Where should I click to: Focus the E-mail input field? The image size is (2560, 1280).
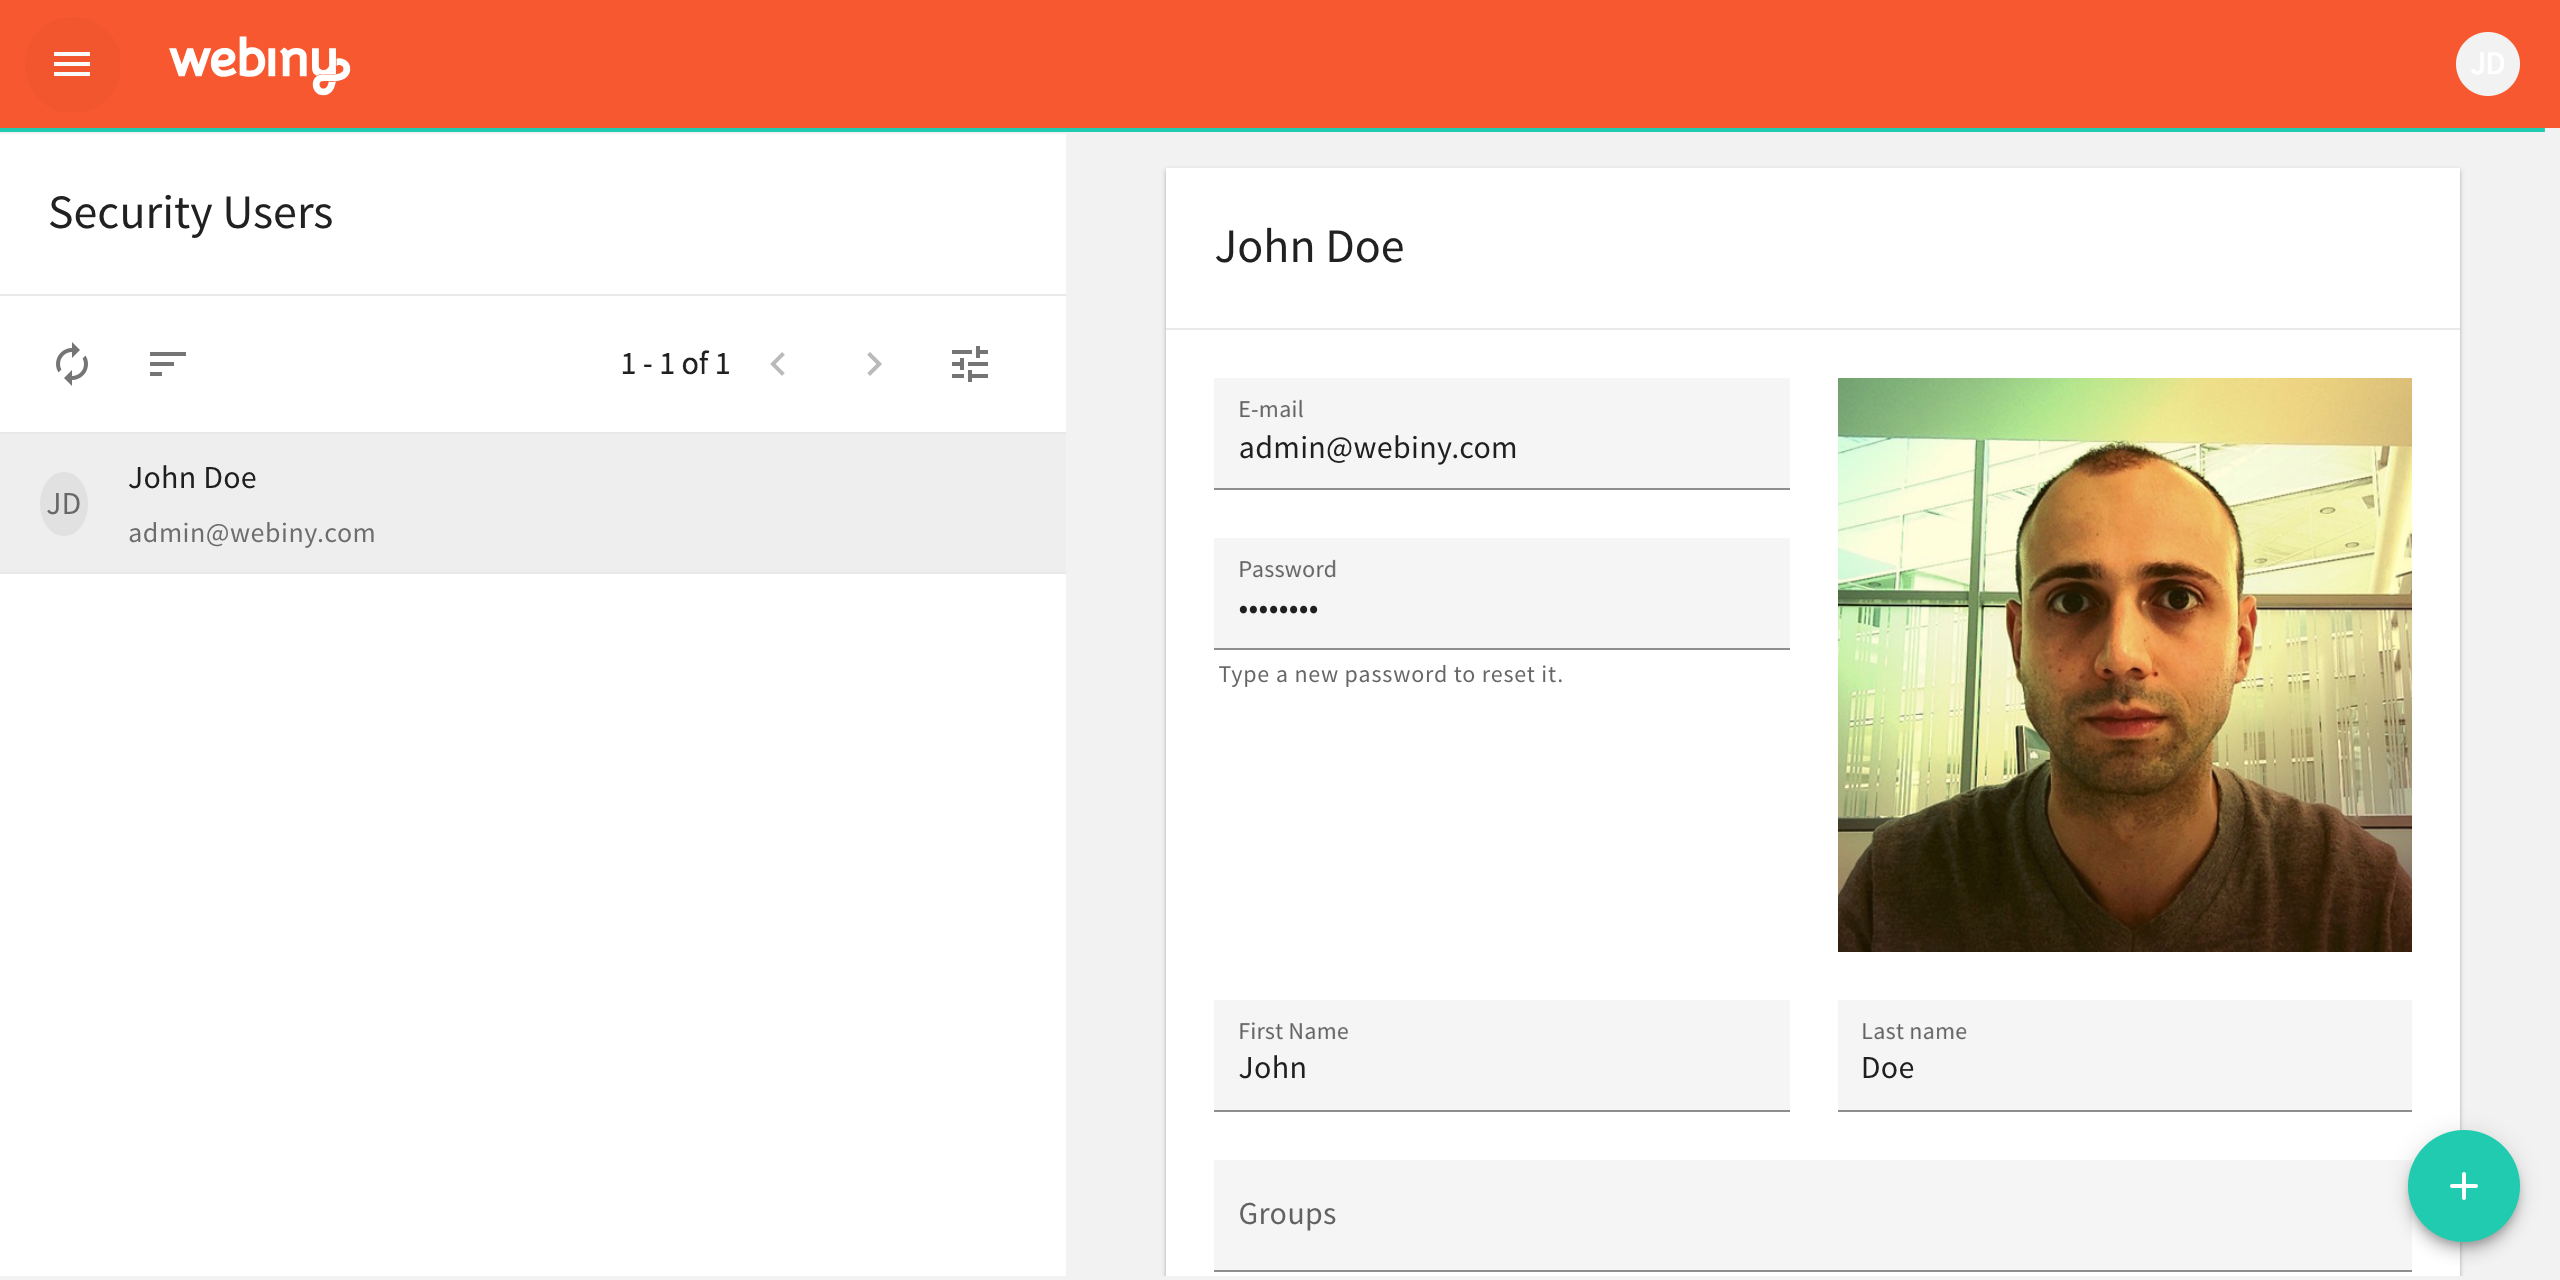(x=1500, y=448)
